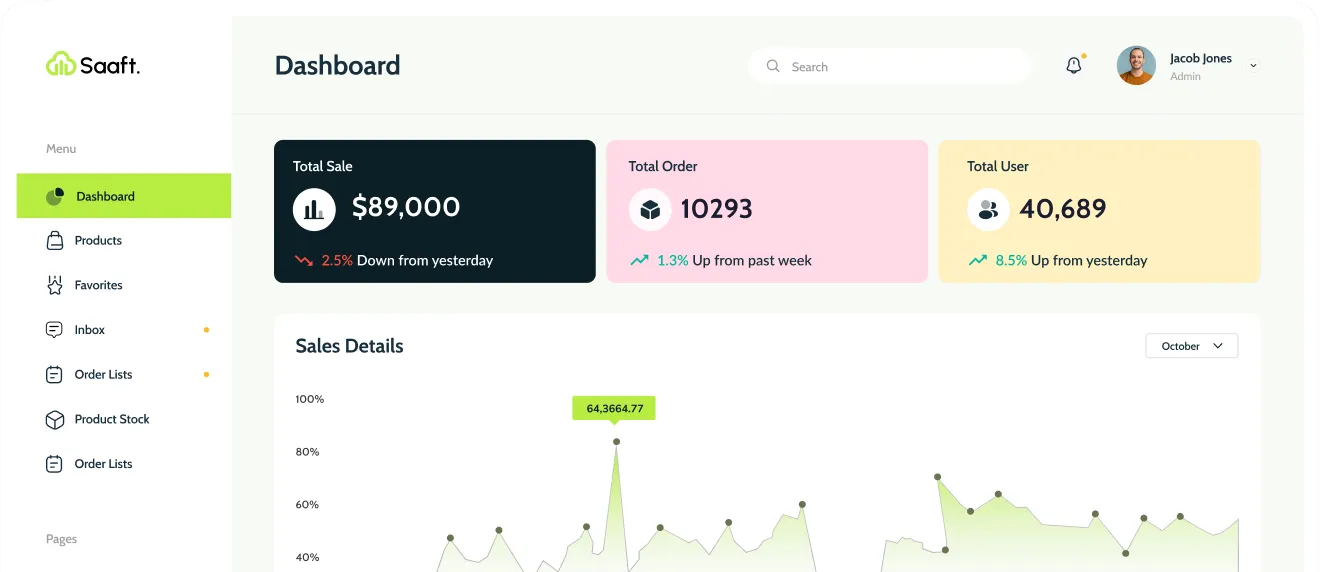
Task: Click the 8.5% Up from yesterday text
Action: coord(1071,260)
